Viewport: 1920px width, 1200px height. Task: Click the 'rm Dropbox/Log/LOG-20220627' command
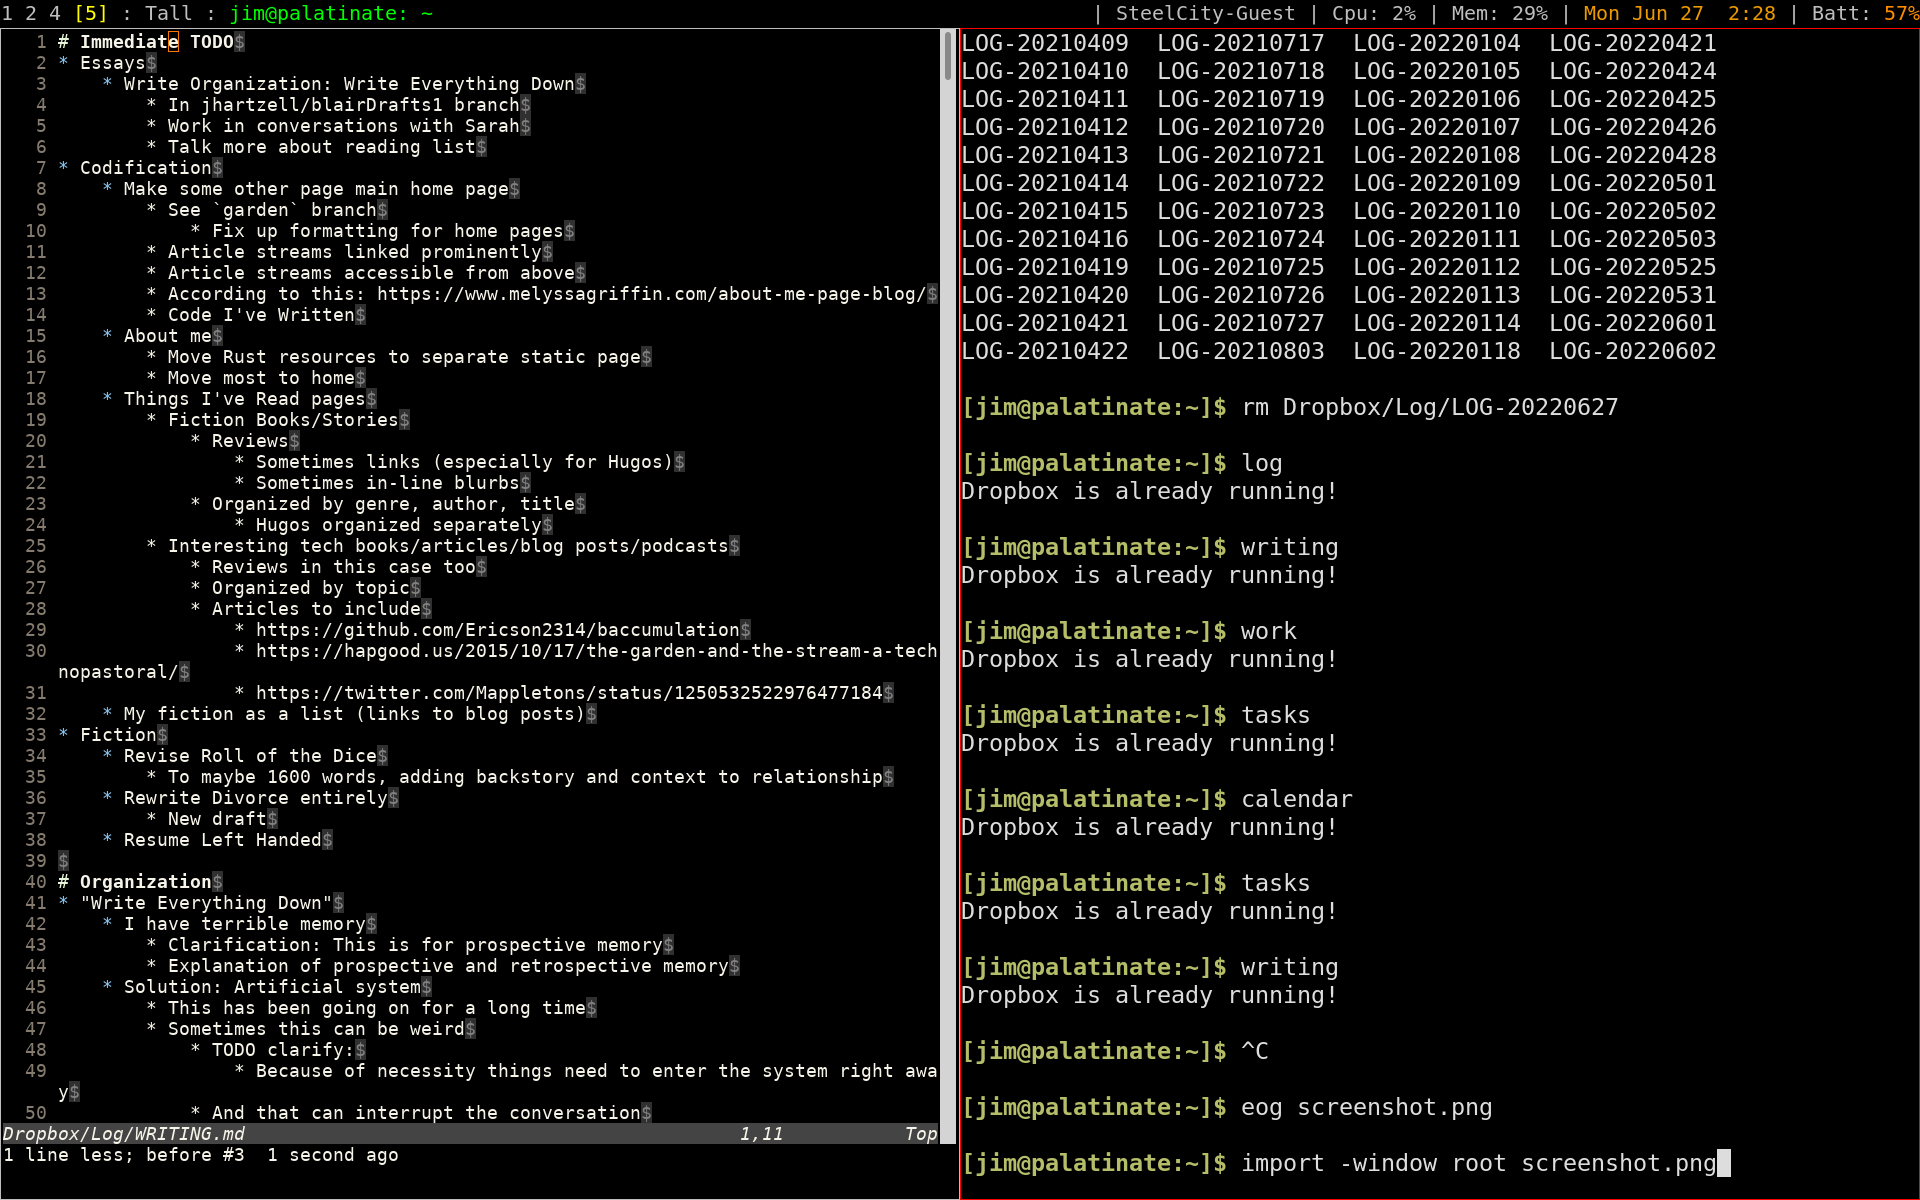click(x=1430, y=407)
